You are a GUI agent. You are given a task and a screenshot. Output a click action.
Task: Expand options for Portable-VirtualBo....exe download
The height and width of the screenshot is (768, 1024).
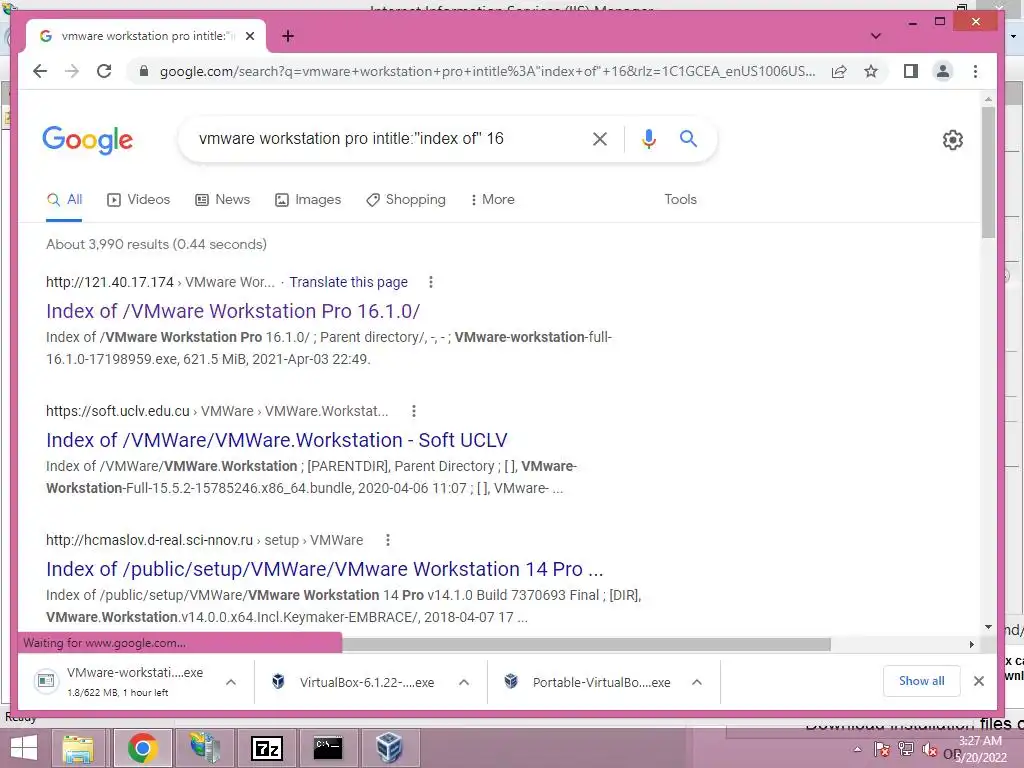tap(697, 682)
